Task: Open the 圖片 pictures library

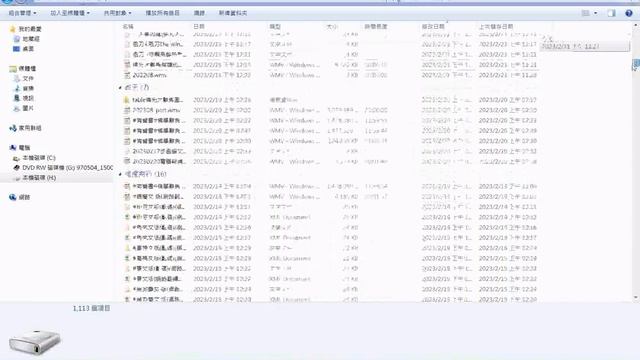Action: [28, 108]
